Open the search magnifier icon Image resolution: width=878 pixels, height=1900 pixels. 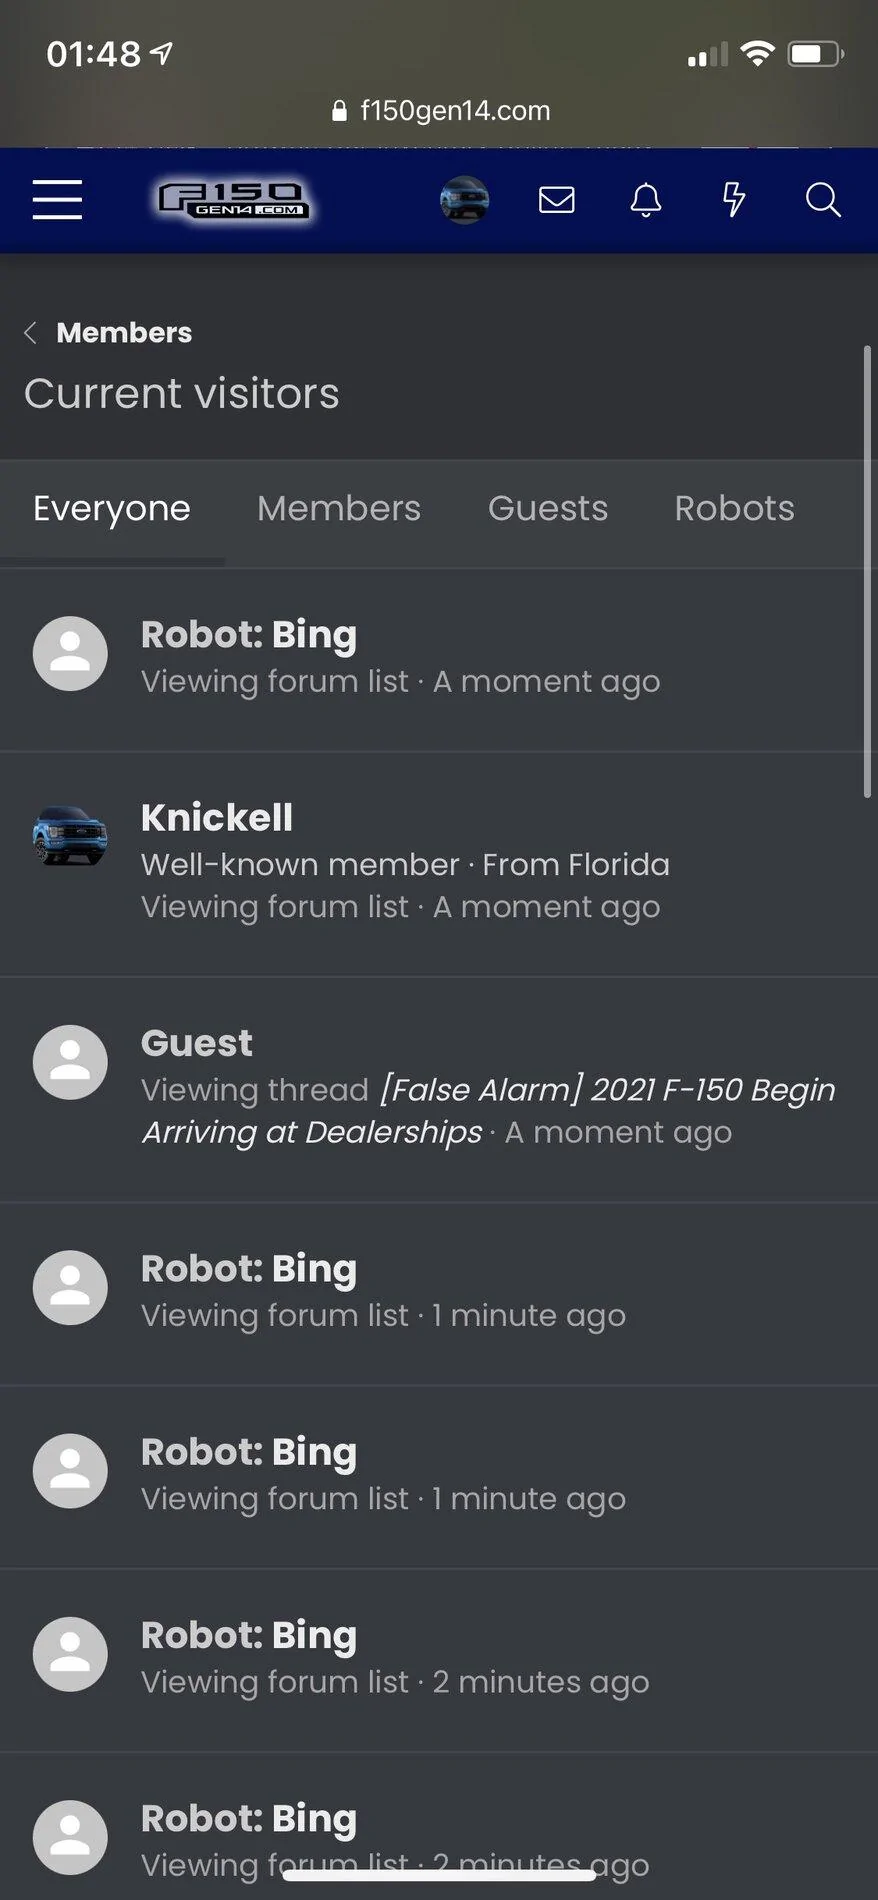(822, 200)
